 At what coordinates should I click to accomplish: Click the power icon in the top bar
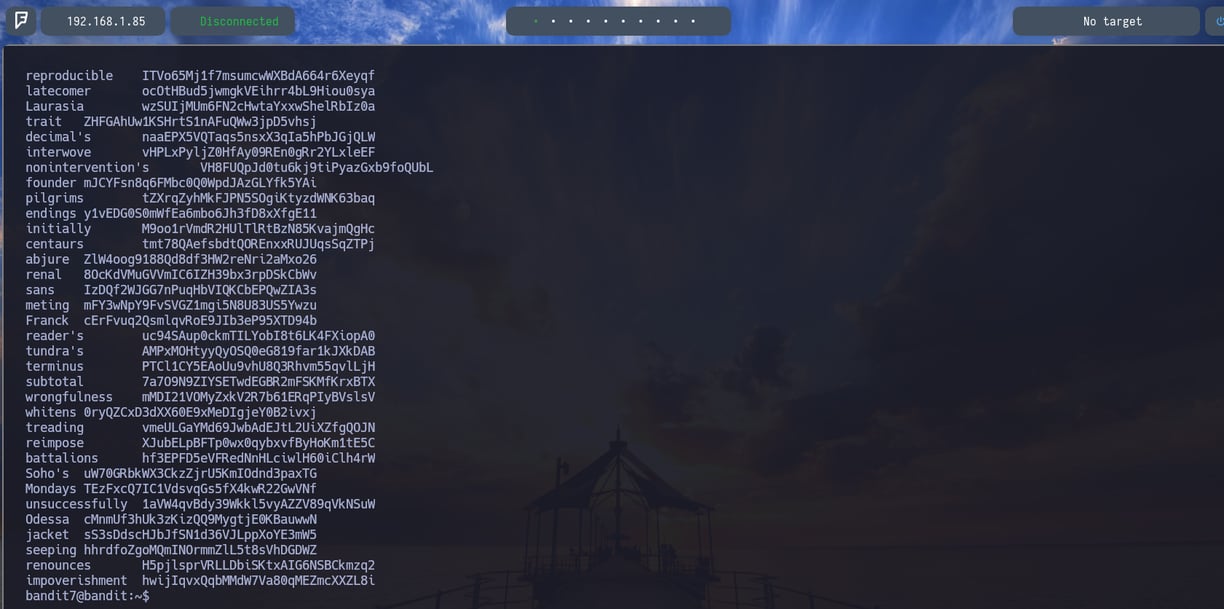pos(1218,21)
